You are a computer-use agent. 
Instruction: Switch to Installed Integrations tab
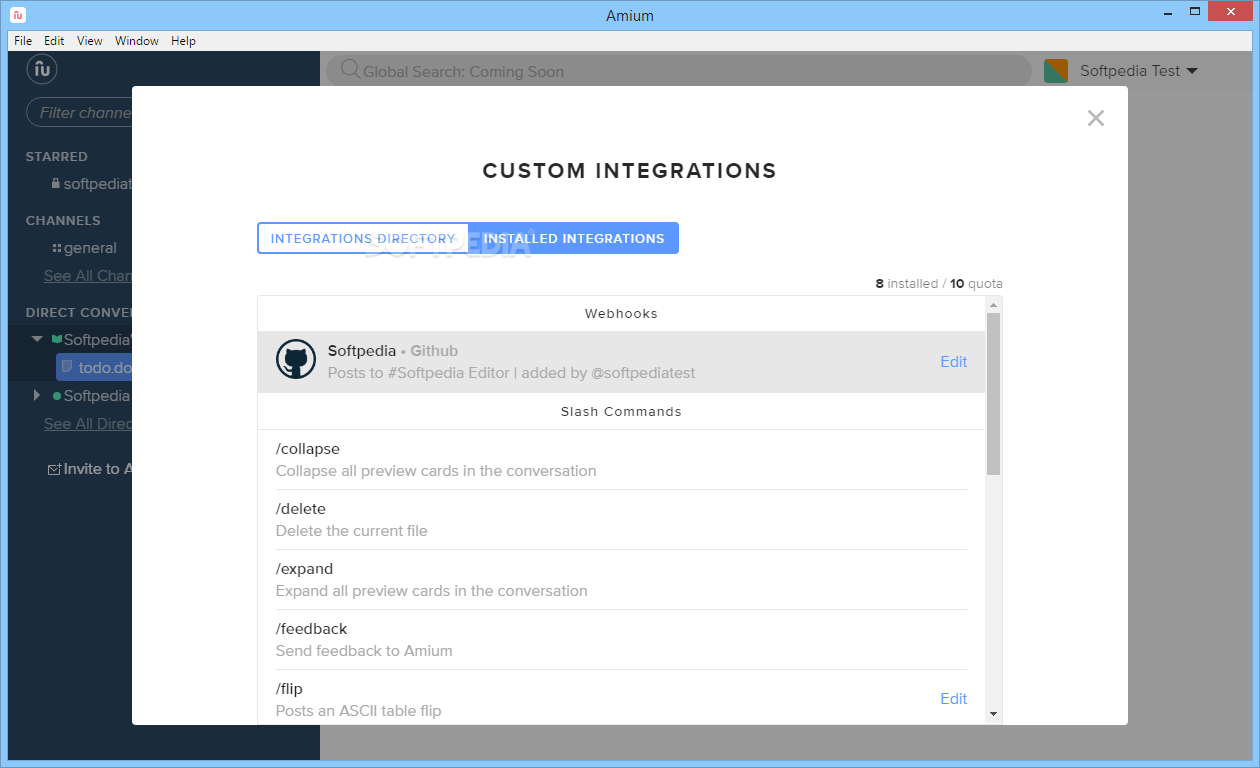[x=574, y=238]
